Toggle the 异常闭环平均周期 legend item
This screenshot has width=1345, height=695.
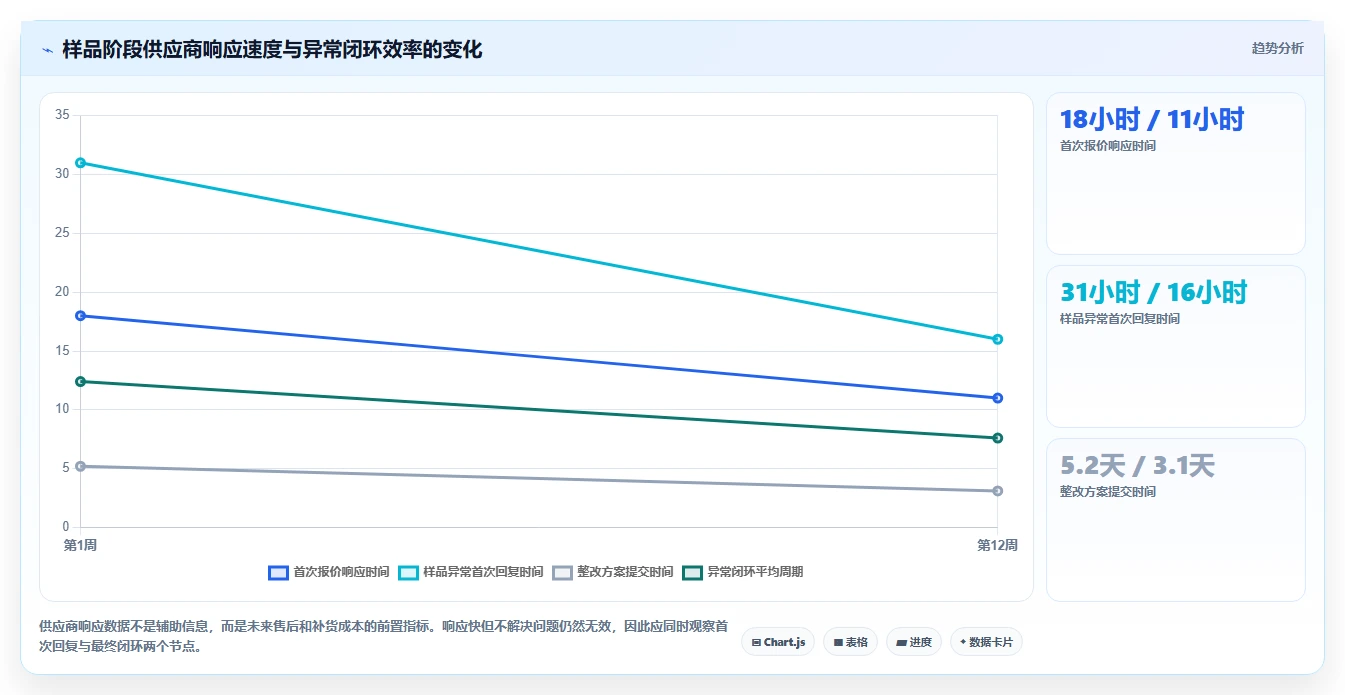tap(743, 572)
